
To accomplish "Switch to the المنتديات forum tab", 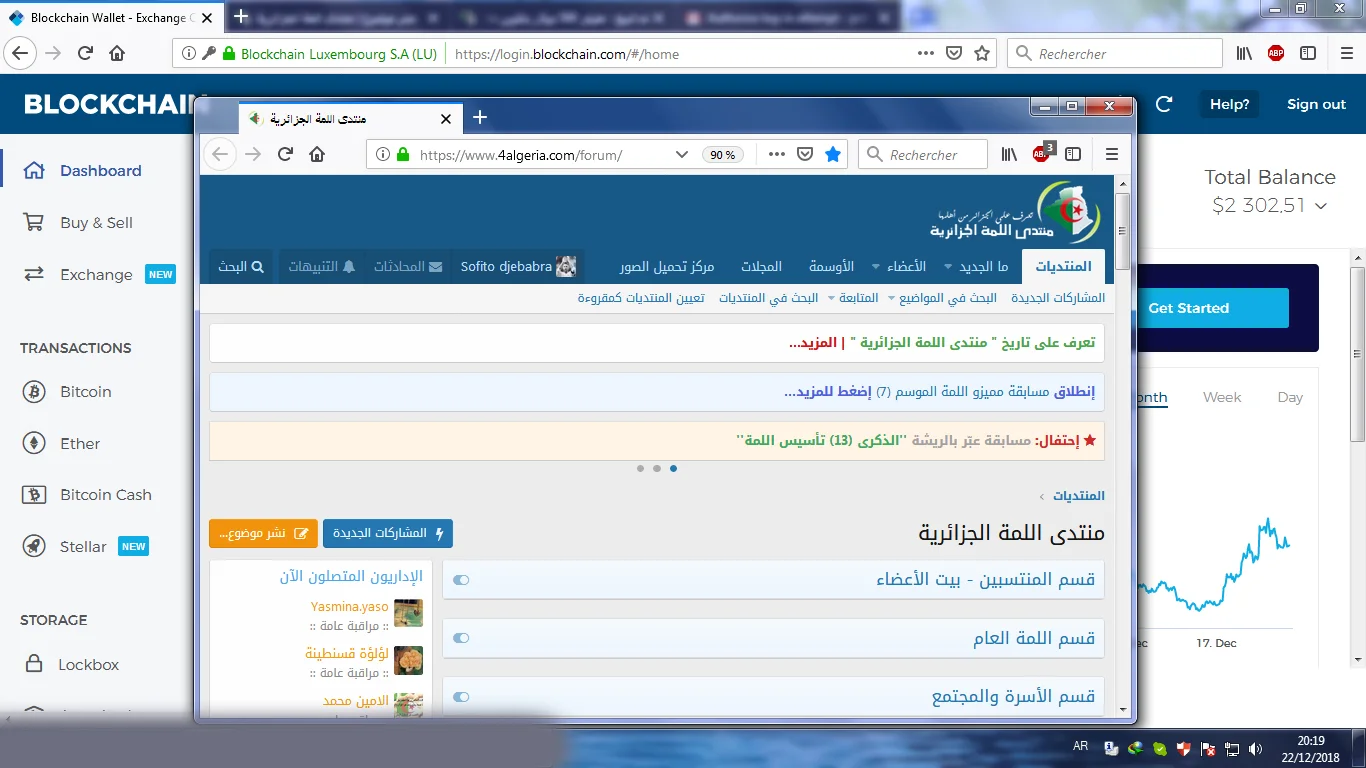I will (x=1063, y=267).
